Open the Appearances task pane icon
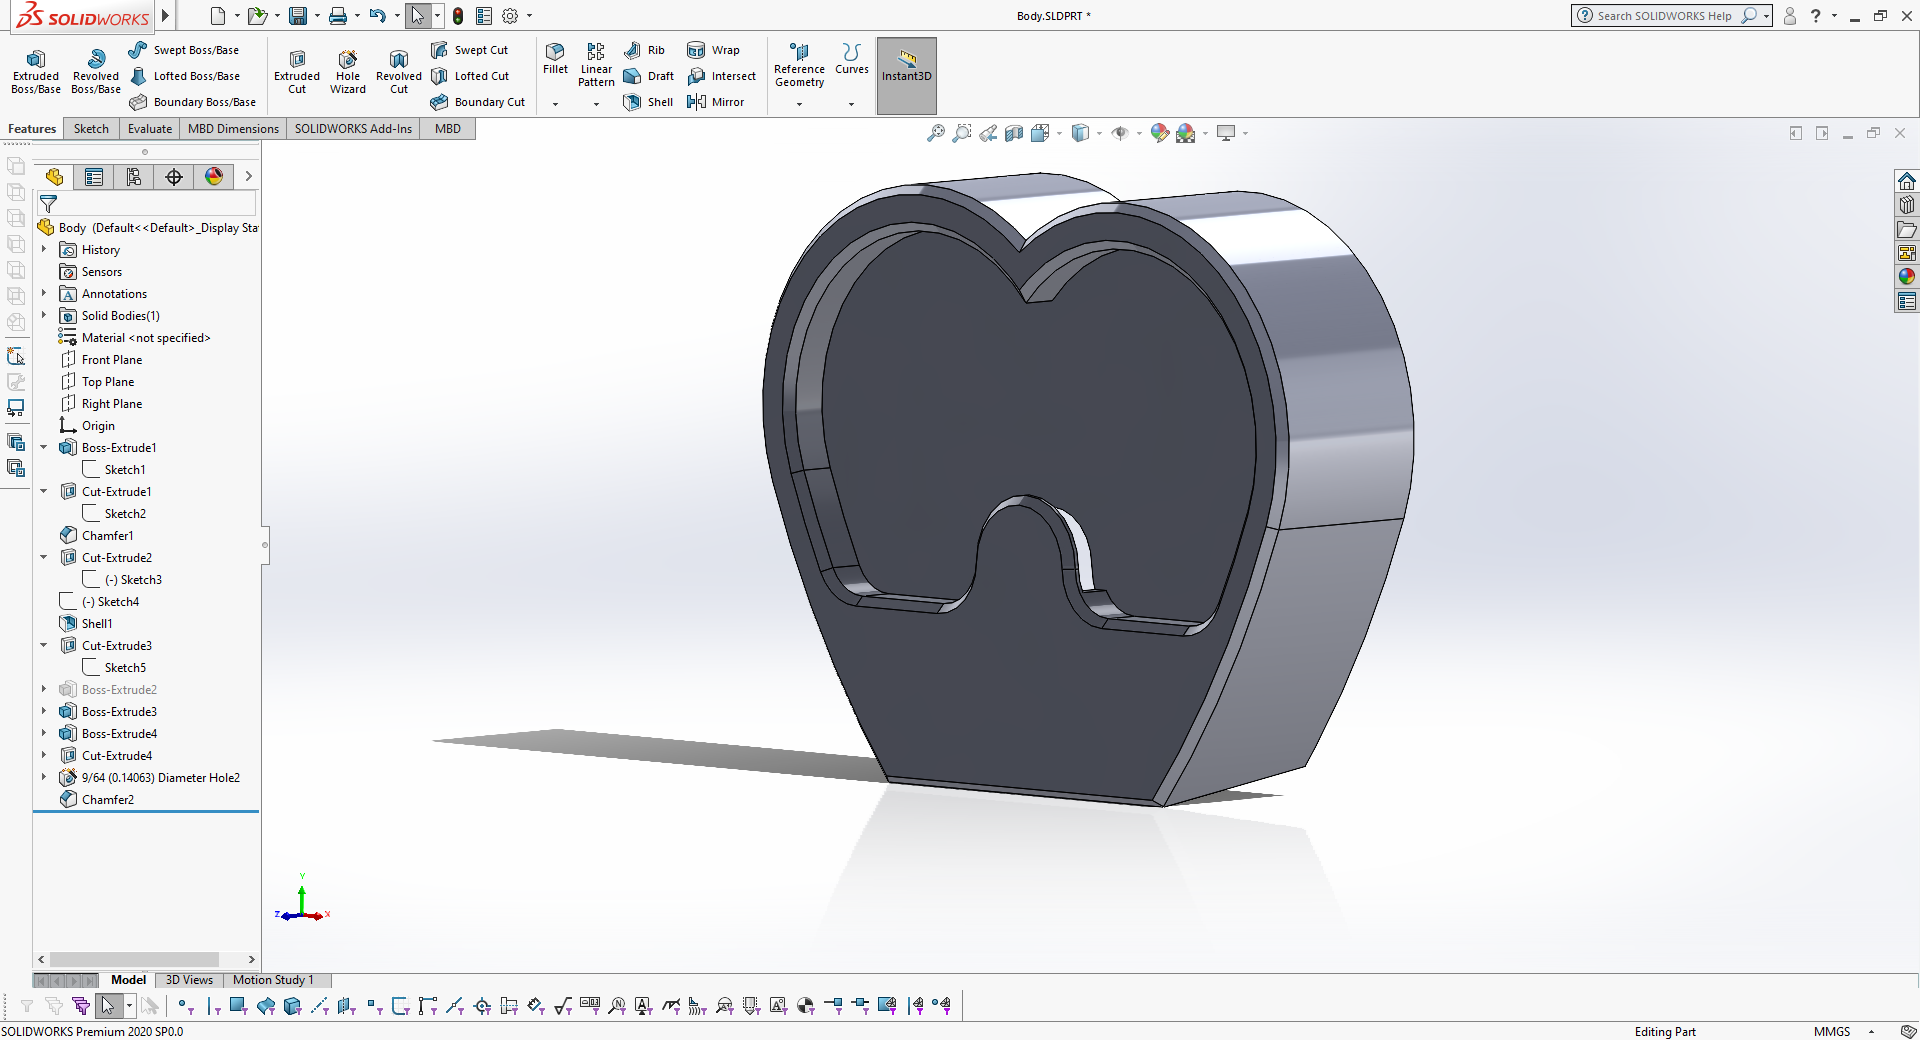 1907,277
